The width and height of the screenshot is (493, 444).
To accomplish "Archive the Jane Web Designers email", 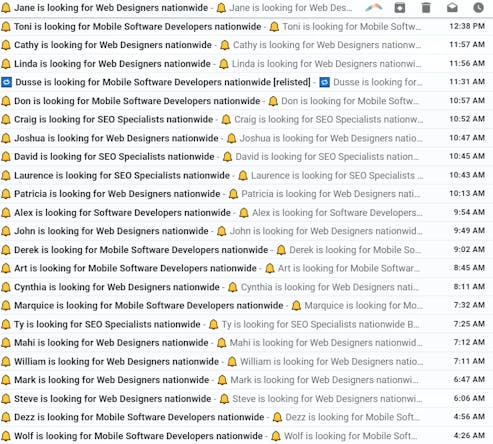I will (400, 8).
